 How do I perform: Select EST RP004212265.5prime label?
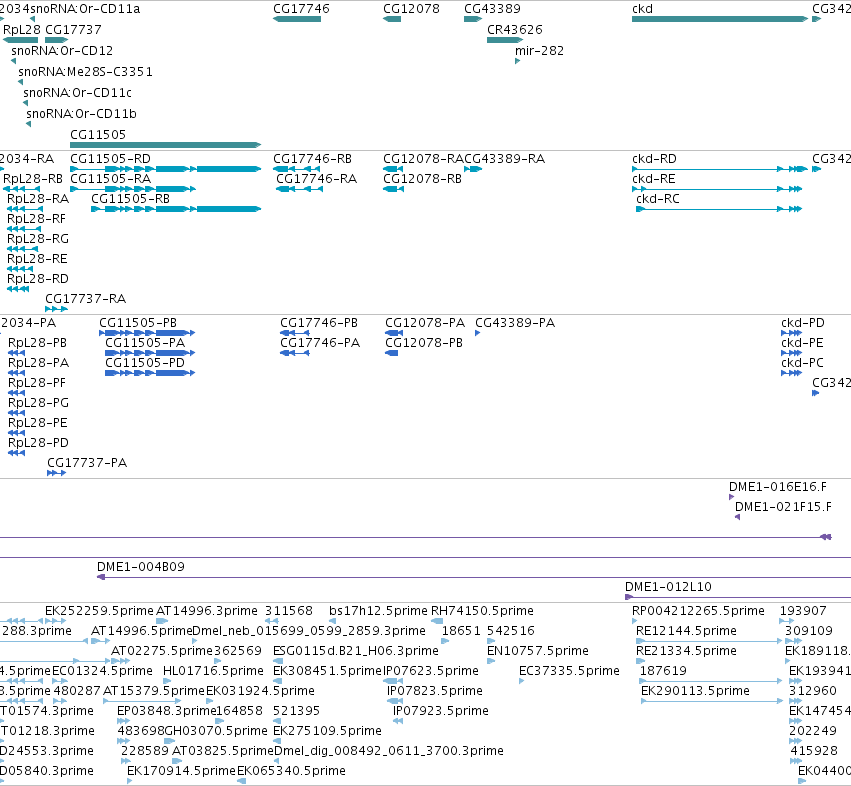tap(698, 611)
